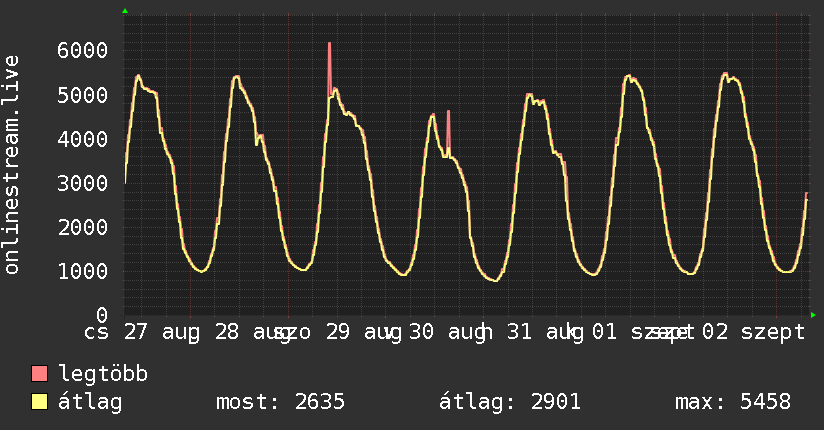
Task: Click the 6000 y-axis label
Action: (x=83, y=51)
